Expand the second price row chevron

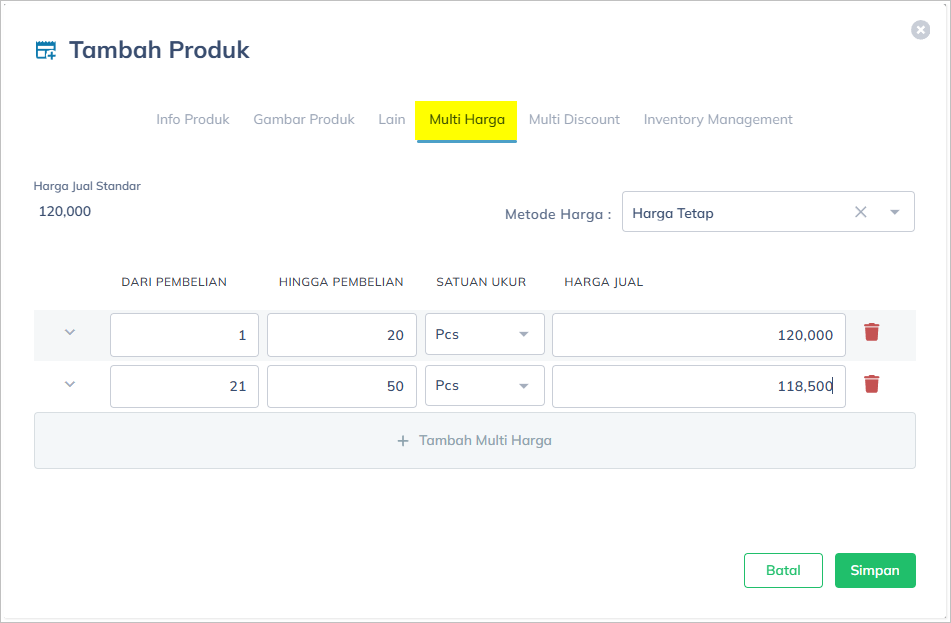[x=70, y=384]
